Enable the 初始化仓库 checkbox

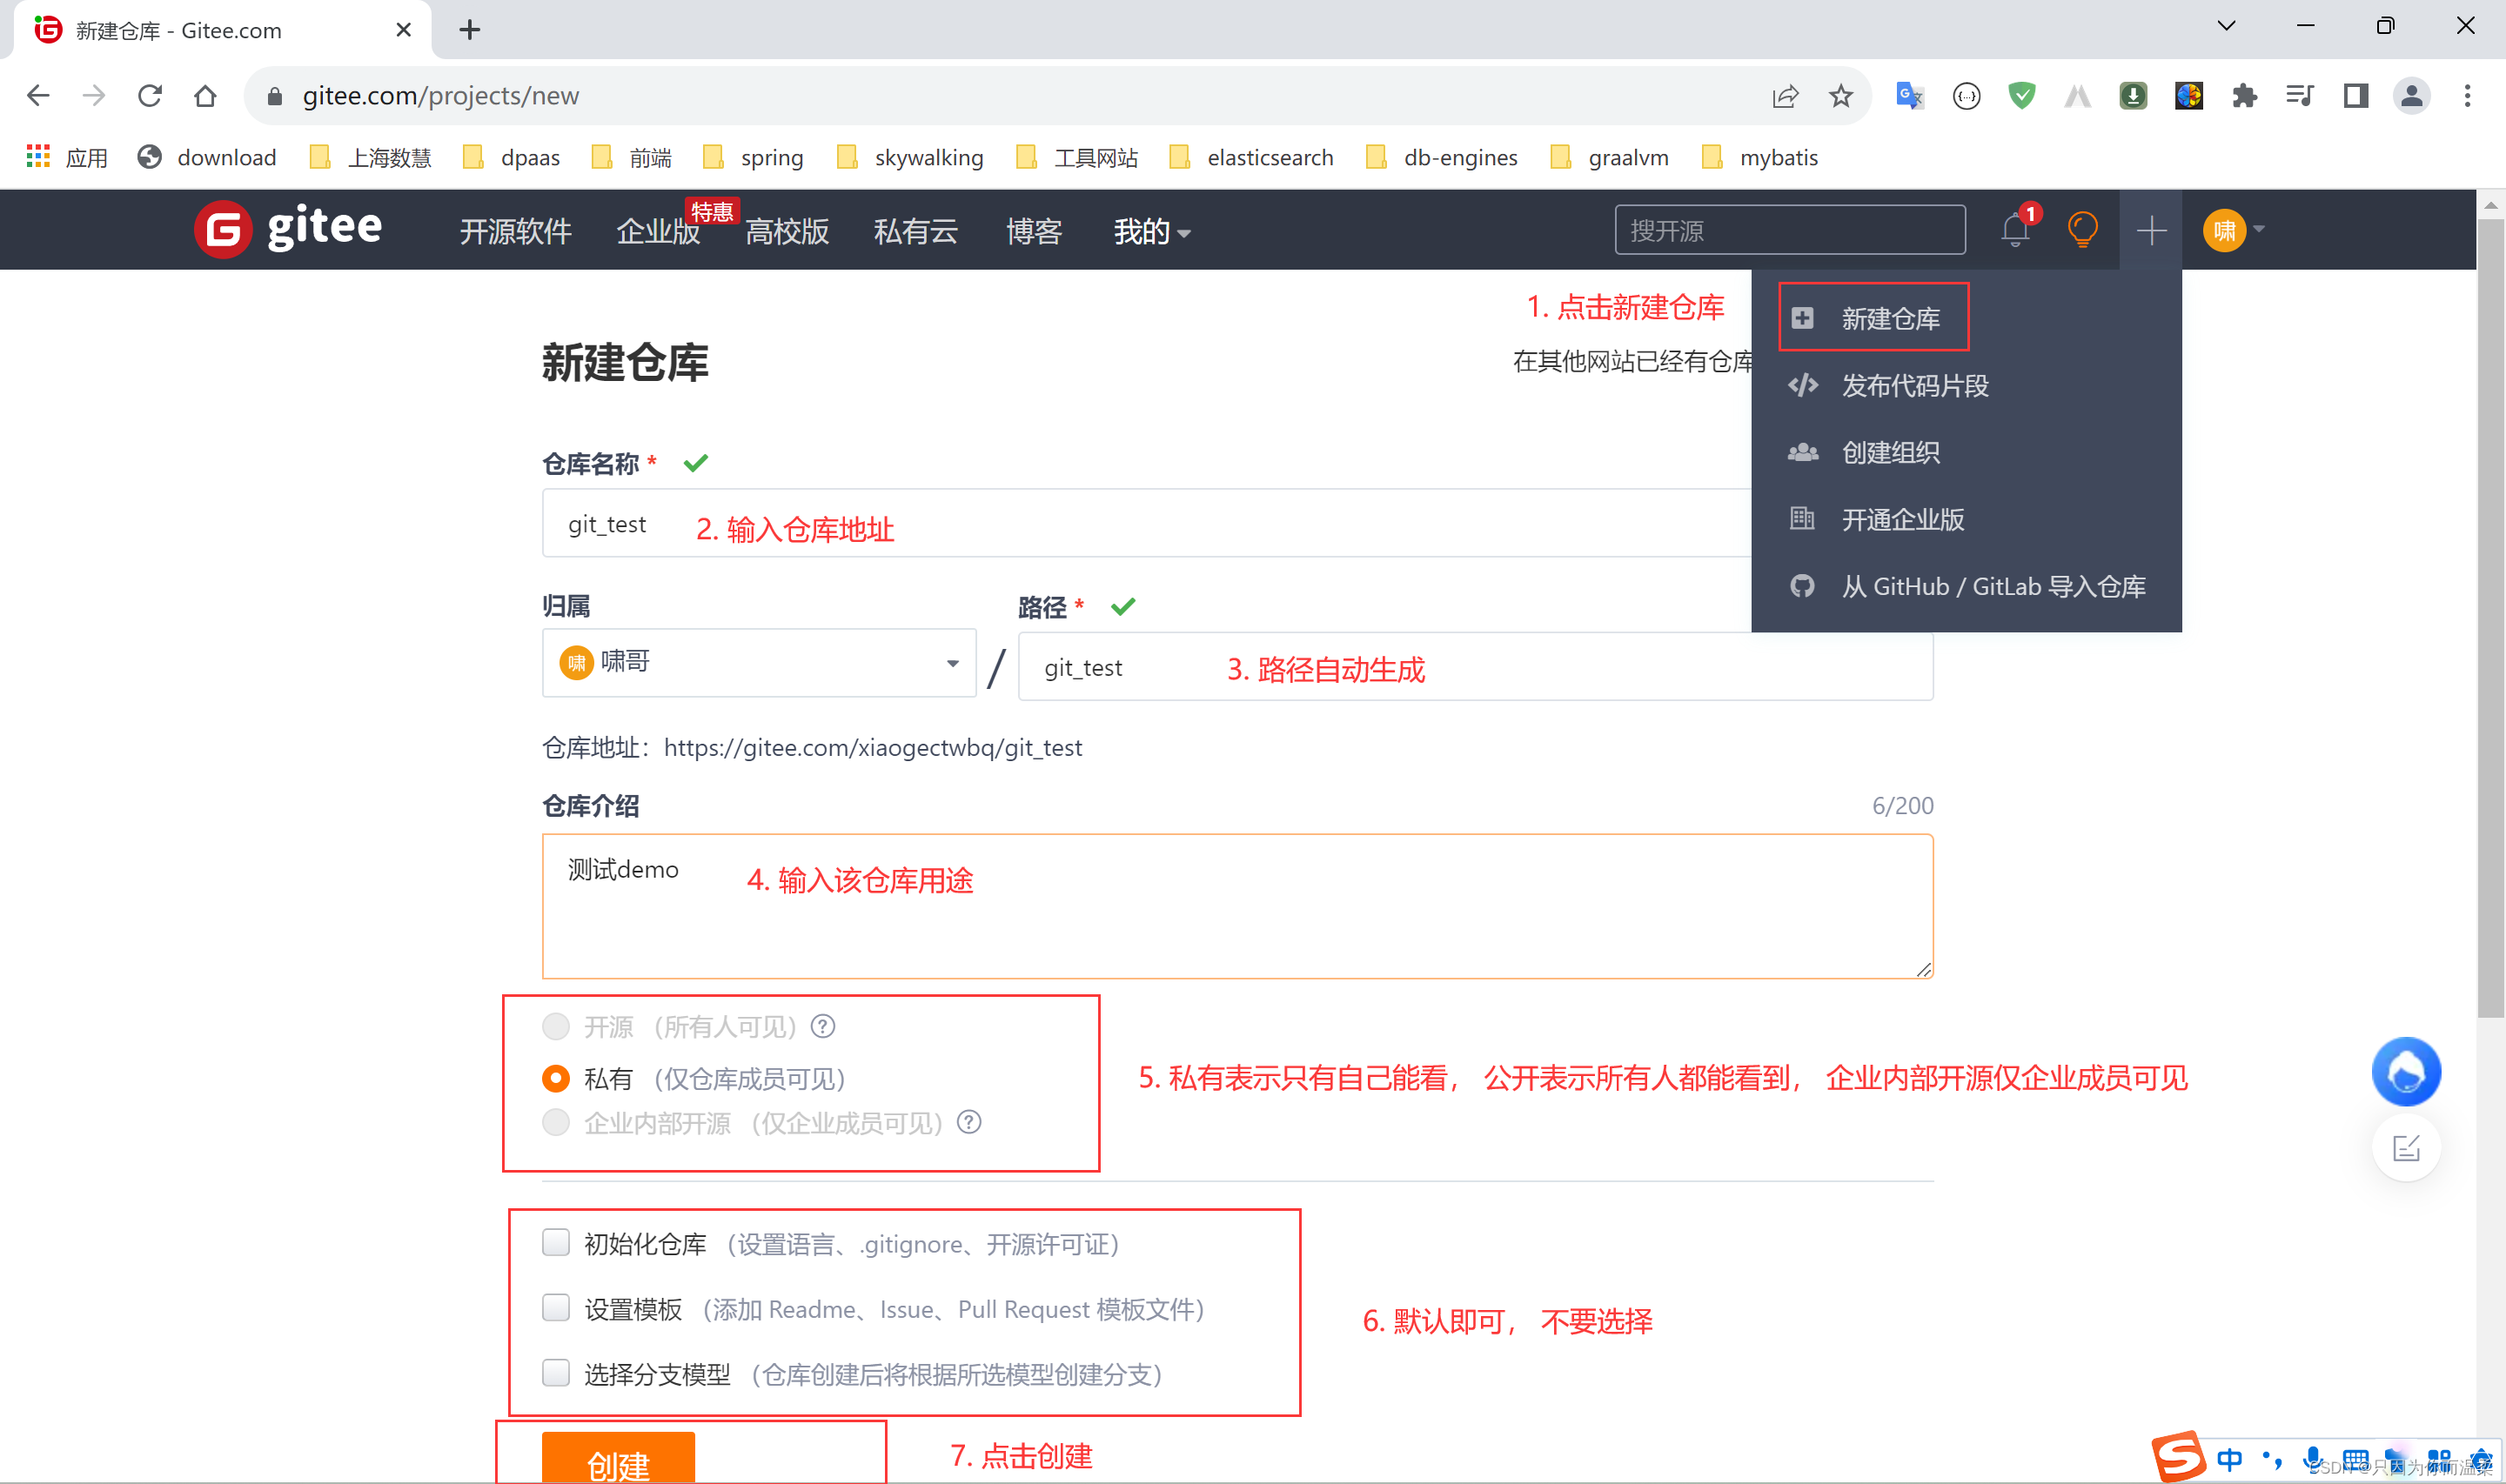click(556, 1243)
